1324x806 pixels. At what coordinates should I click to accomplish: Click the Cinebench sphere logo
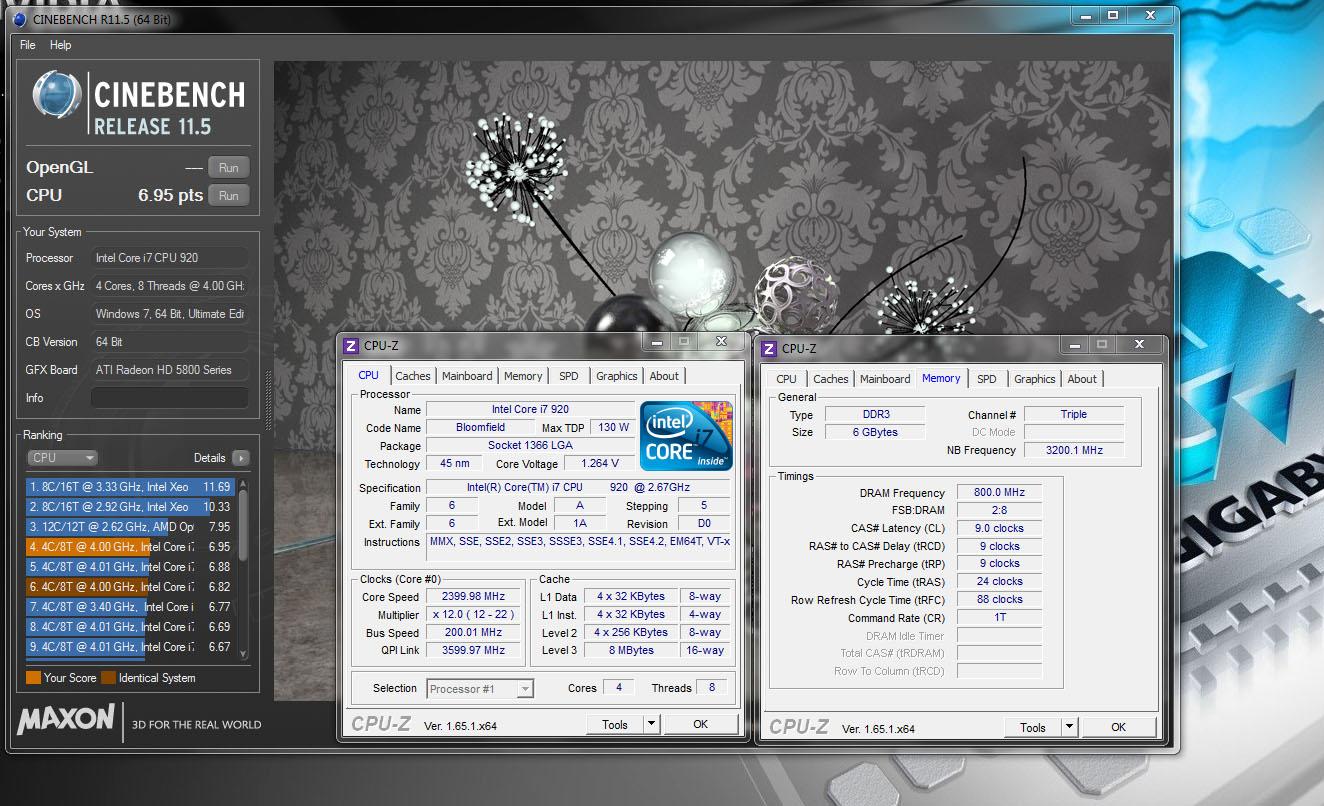[x=55, y=97]
